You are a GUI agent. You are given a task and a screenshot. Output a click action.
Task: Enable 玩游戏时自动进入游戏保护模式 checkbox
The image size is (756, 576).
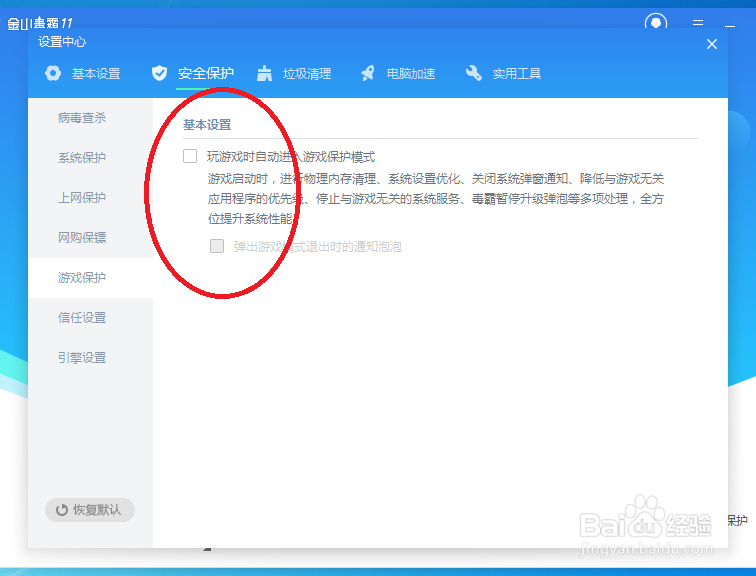[x=190, y=156]
